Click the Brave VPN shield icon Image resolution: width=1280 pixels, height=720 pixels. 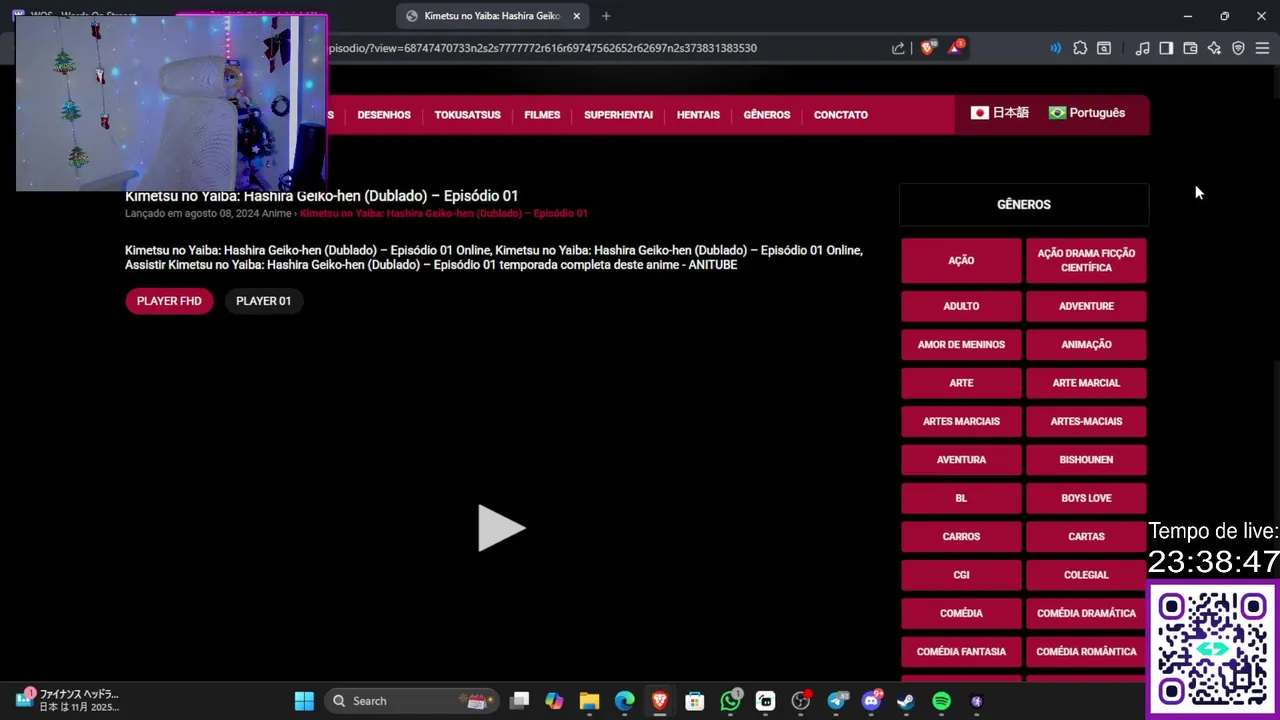[1238, 48]
